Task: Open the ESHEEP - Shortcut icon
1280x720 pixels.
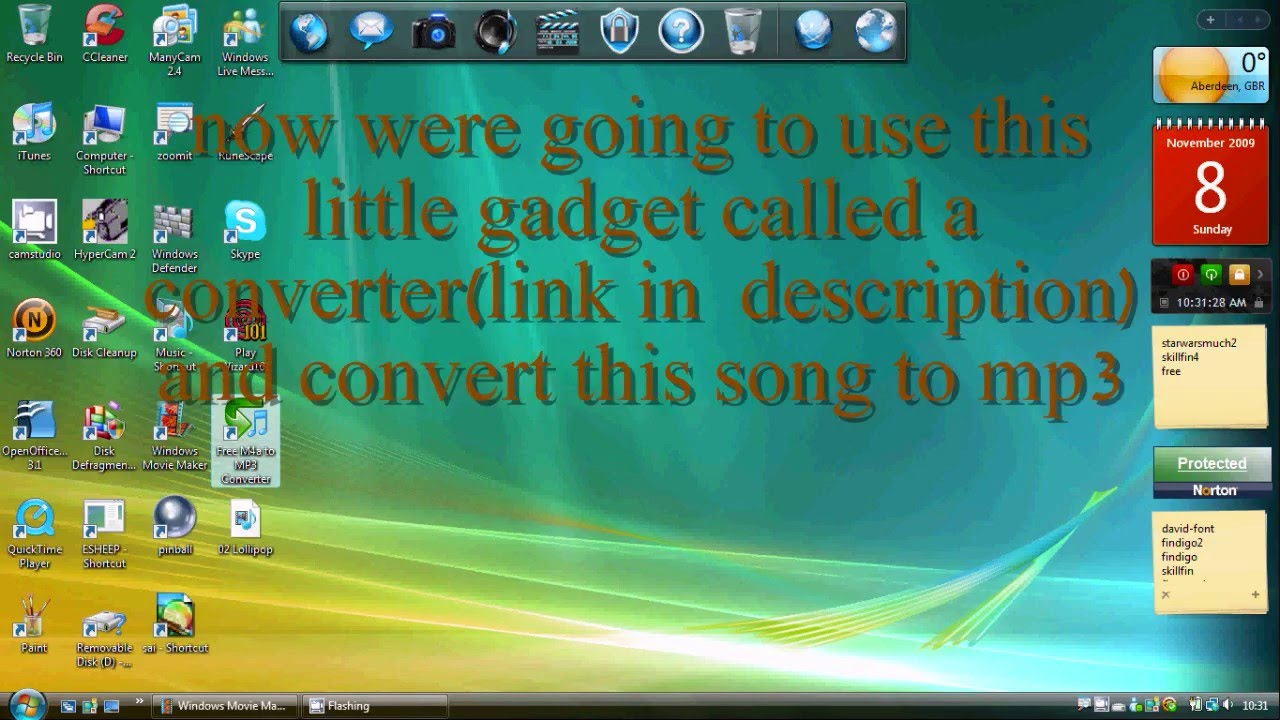Action: 104,533
